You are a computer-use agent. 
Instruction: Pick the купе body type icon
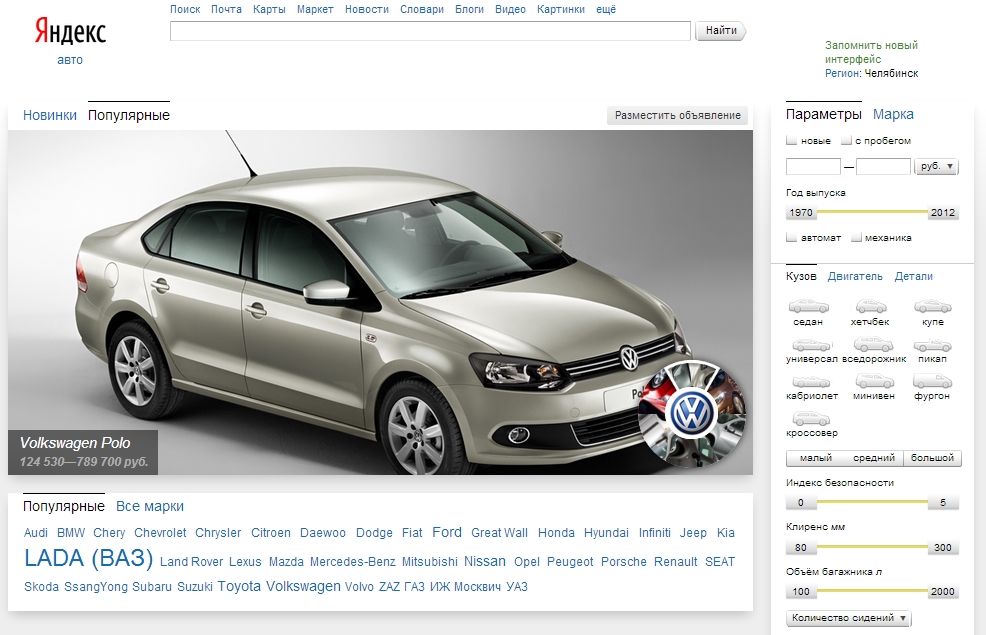tap(932, 307)
